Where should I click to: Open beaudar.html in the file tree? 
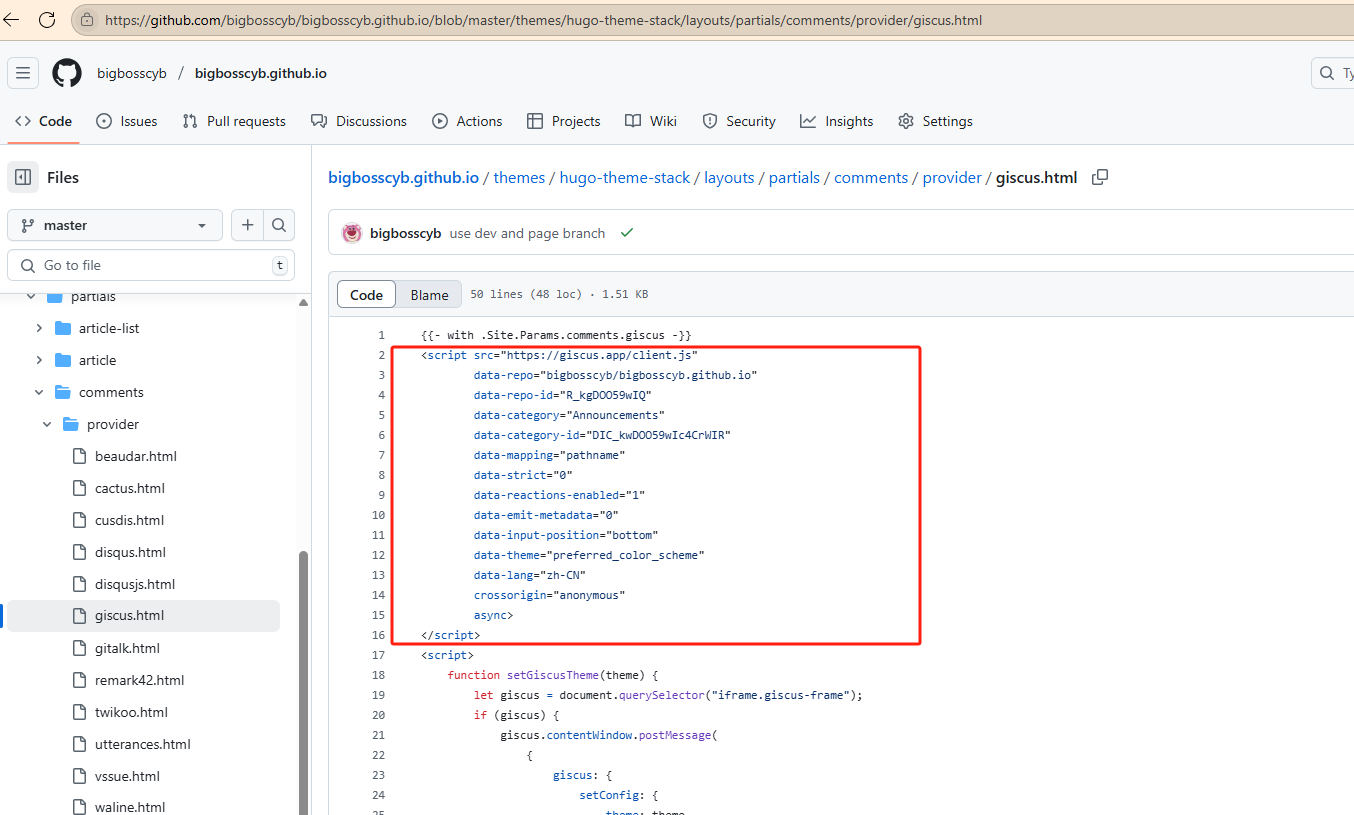136,456
